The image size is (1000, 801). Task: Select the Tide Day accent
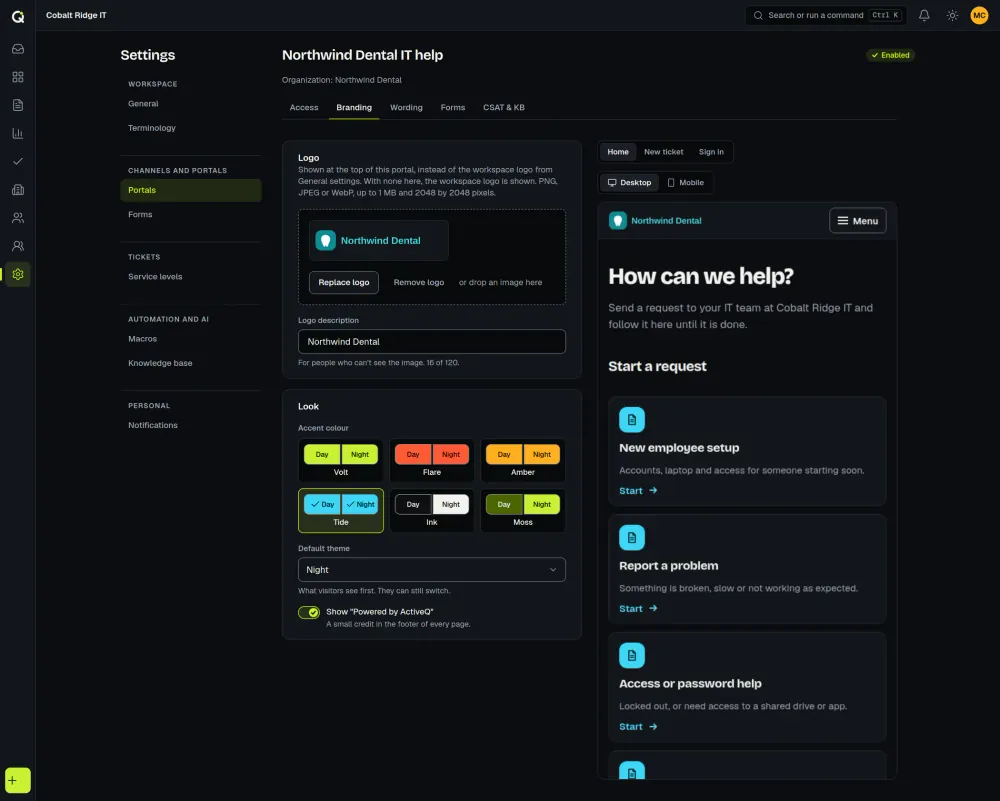[x=322, y=504]
